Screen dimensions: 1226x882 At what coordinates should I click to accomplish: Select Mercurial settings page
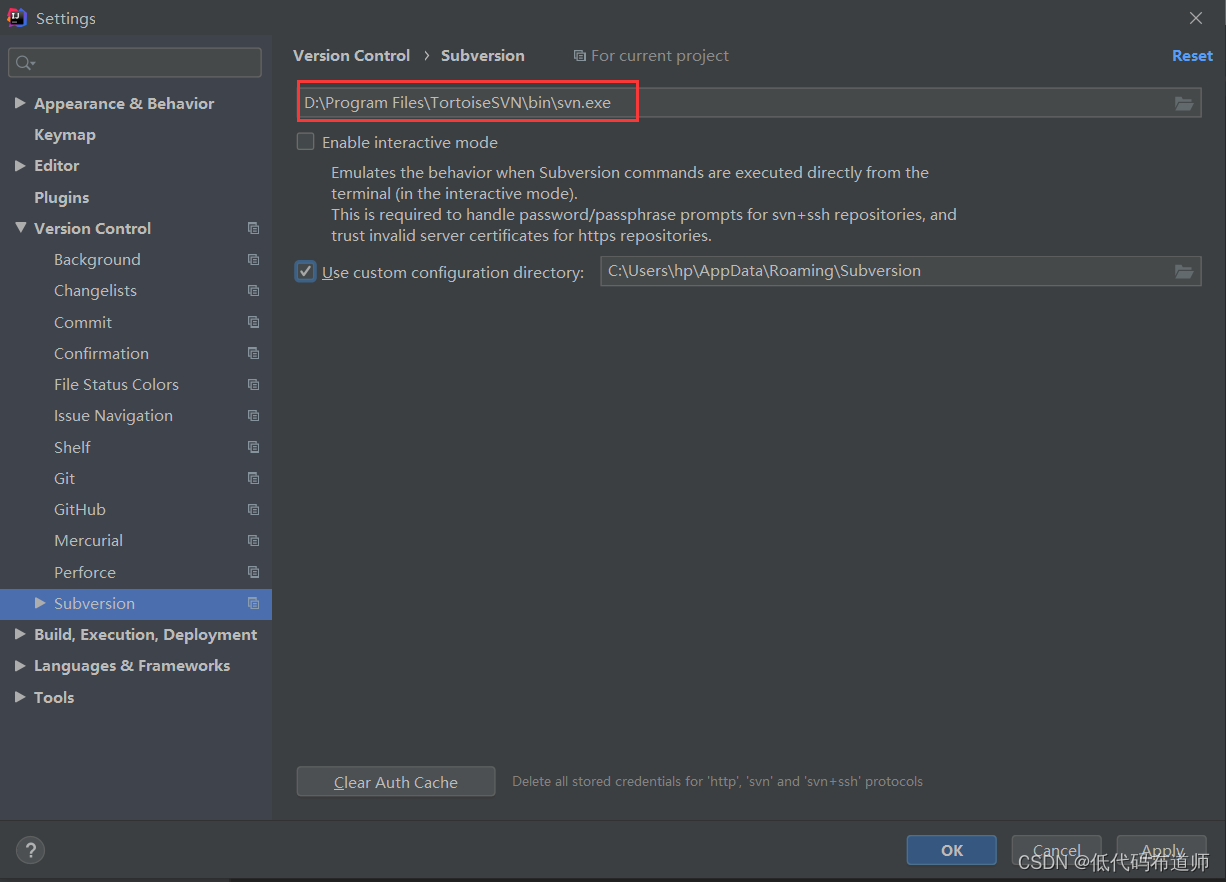(x=88, y=540)
